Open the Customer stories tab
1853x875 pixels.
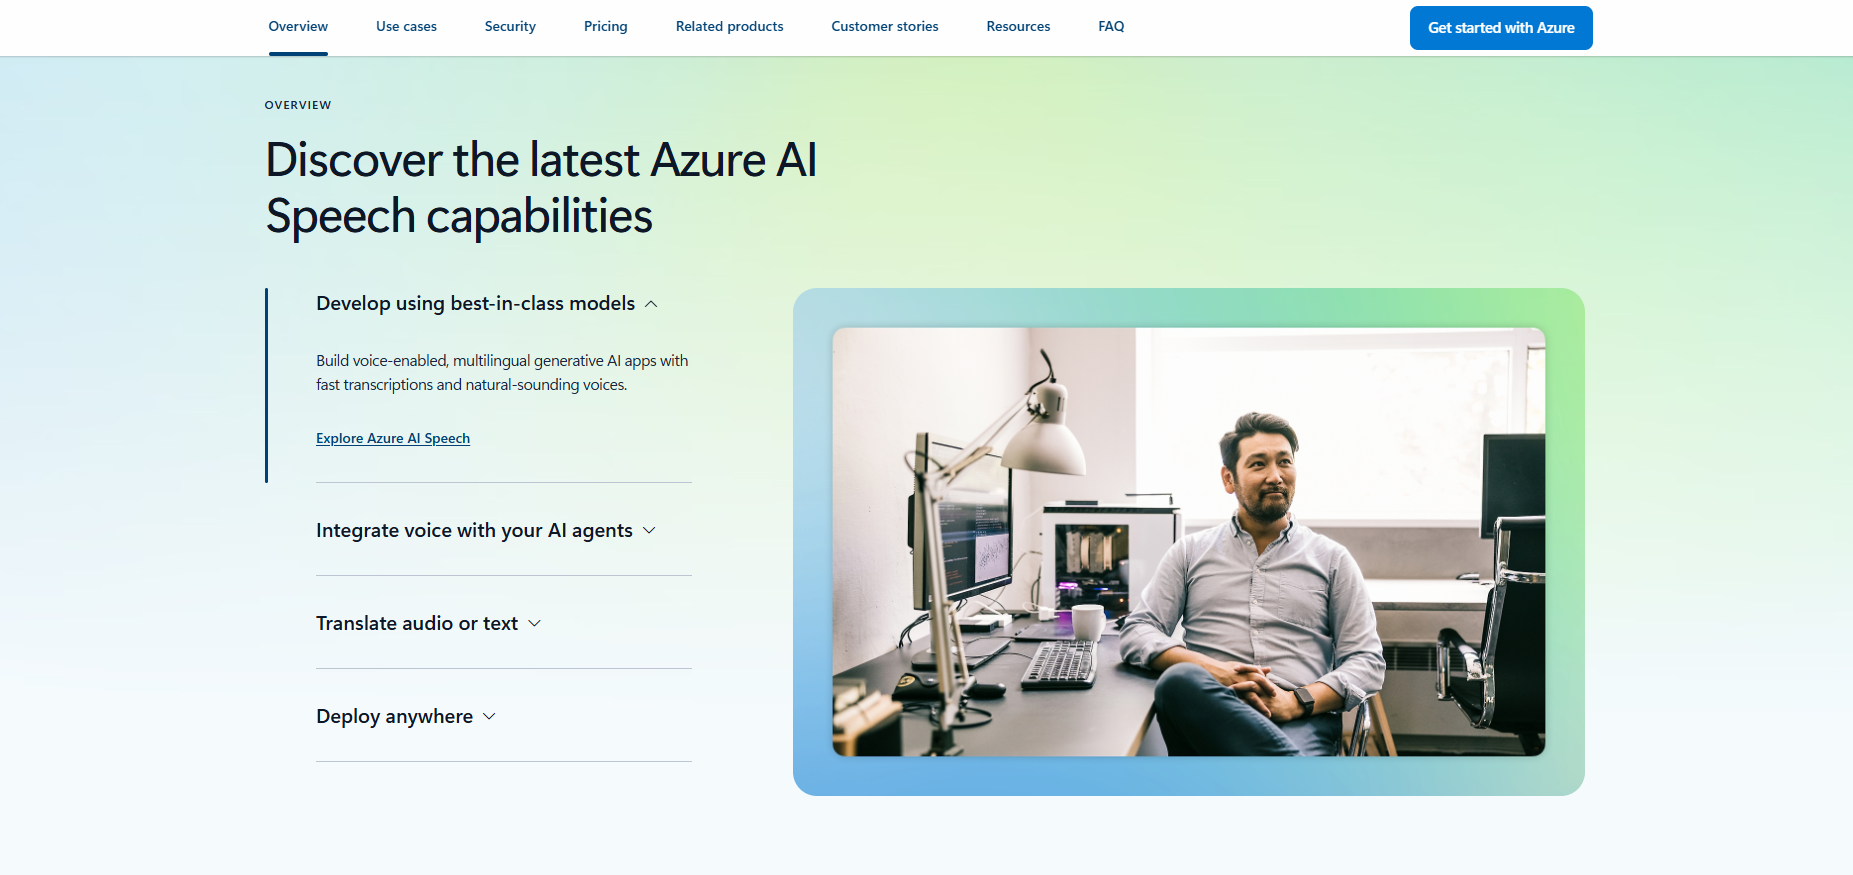[885, 27]
